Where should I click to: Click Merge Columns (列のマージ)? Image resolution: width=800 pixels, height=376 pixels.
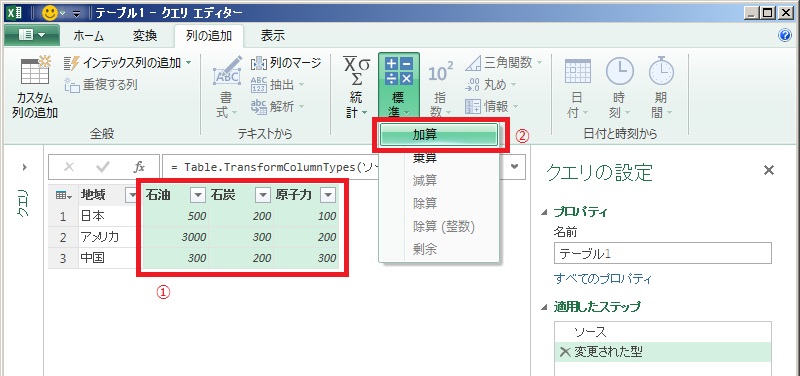[286, 63]
